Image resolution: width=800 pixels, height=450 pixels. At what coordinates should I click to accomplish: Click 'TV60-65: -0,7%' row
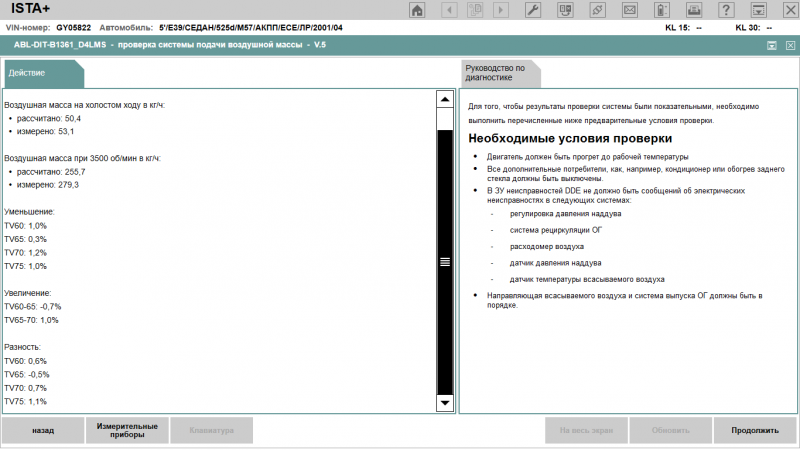click(33, 307)
